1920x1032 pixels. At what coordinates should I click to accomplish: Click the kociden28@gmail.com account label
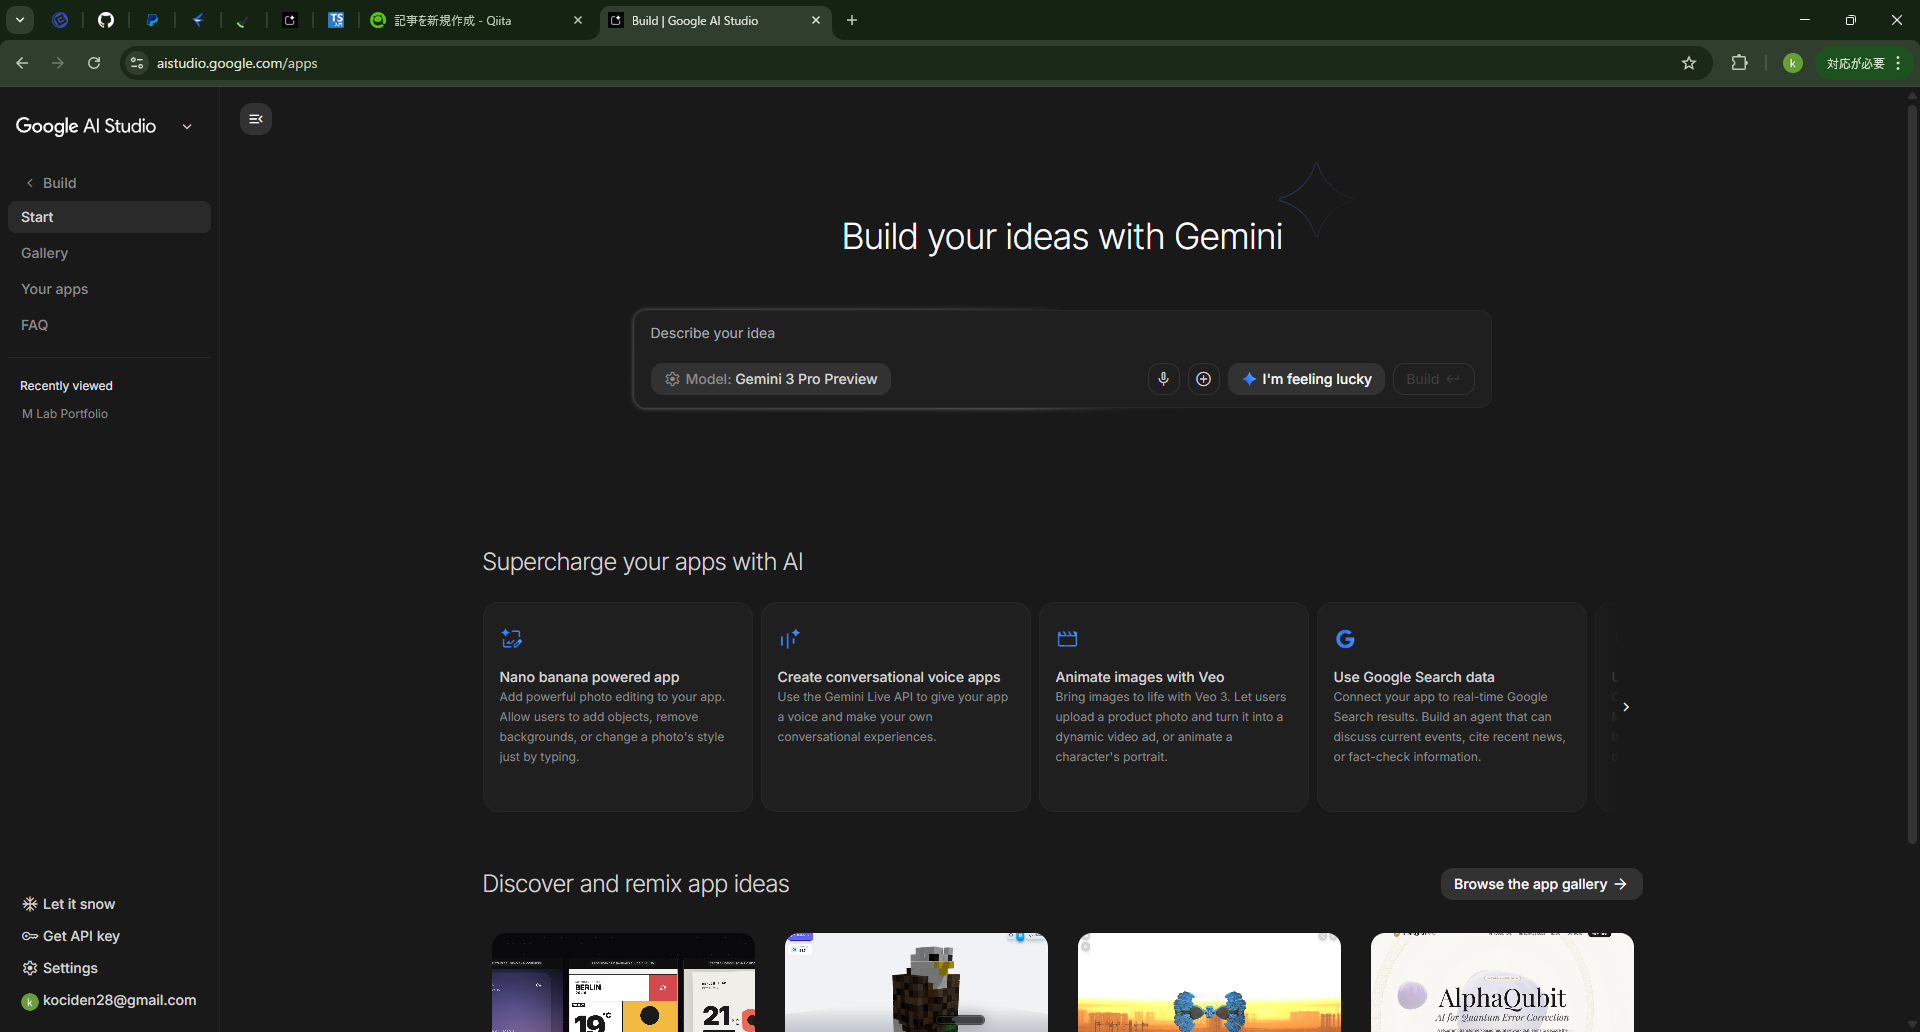tap(119, 1000)
